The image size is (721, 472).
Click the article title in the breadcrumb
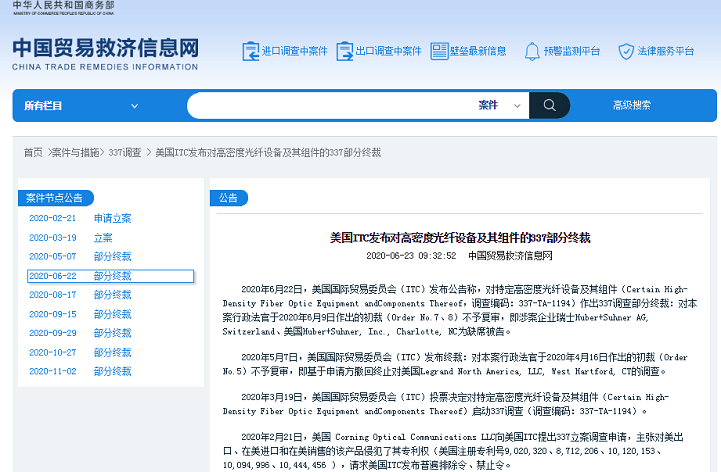[268, 152]
